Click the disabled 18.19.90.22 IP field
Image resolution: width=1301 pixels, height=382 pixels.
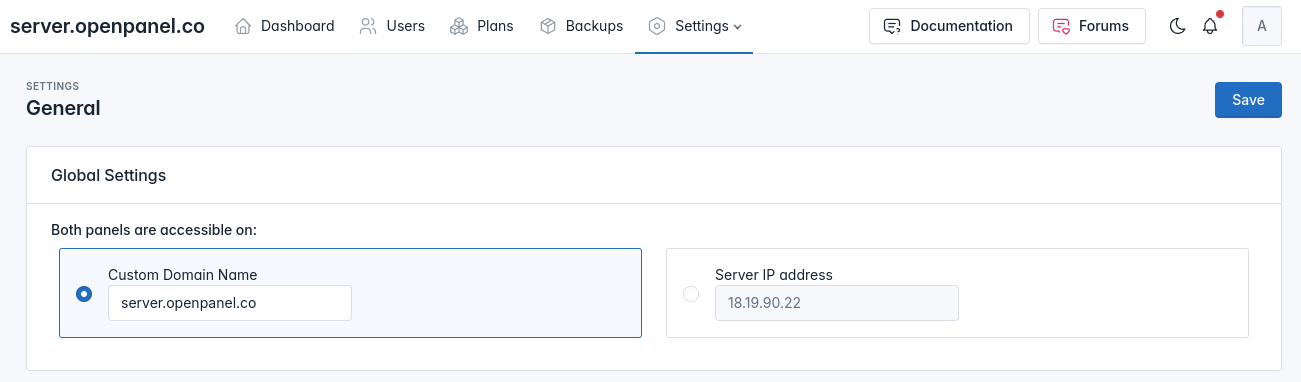click(837, 303)
